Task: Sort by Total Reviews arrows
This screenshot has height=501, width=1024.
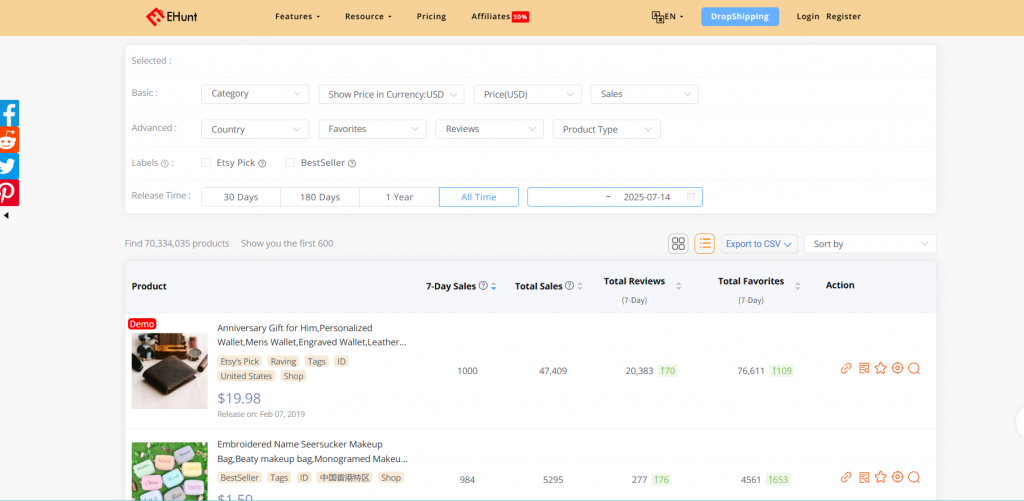Action: coord(679,286)
